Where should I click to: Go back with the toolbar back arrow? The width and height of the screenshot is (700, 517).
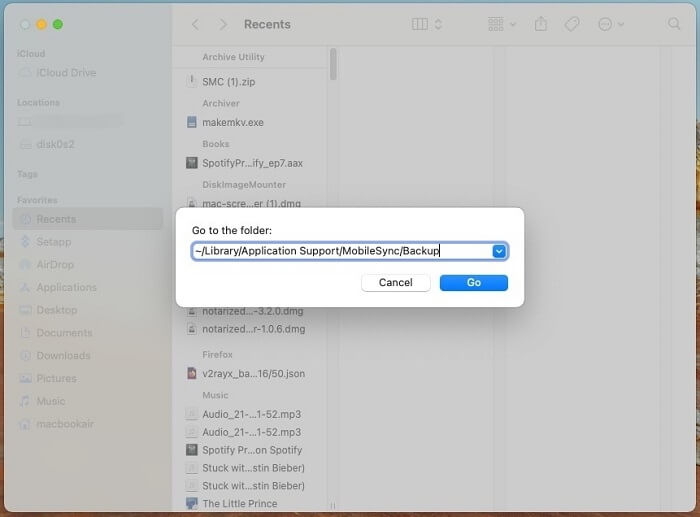(195, 24)
